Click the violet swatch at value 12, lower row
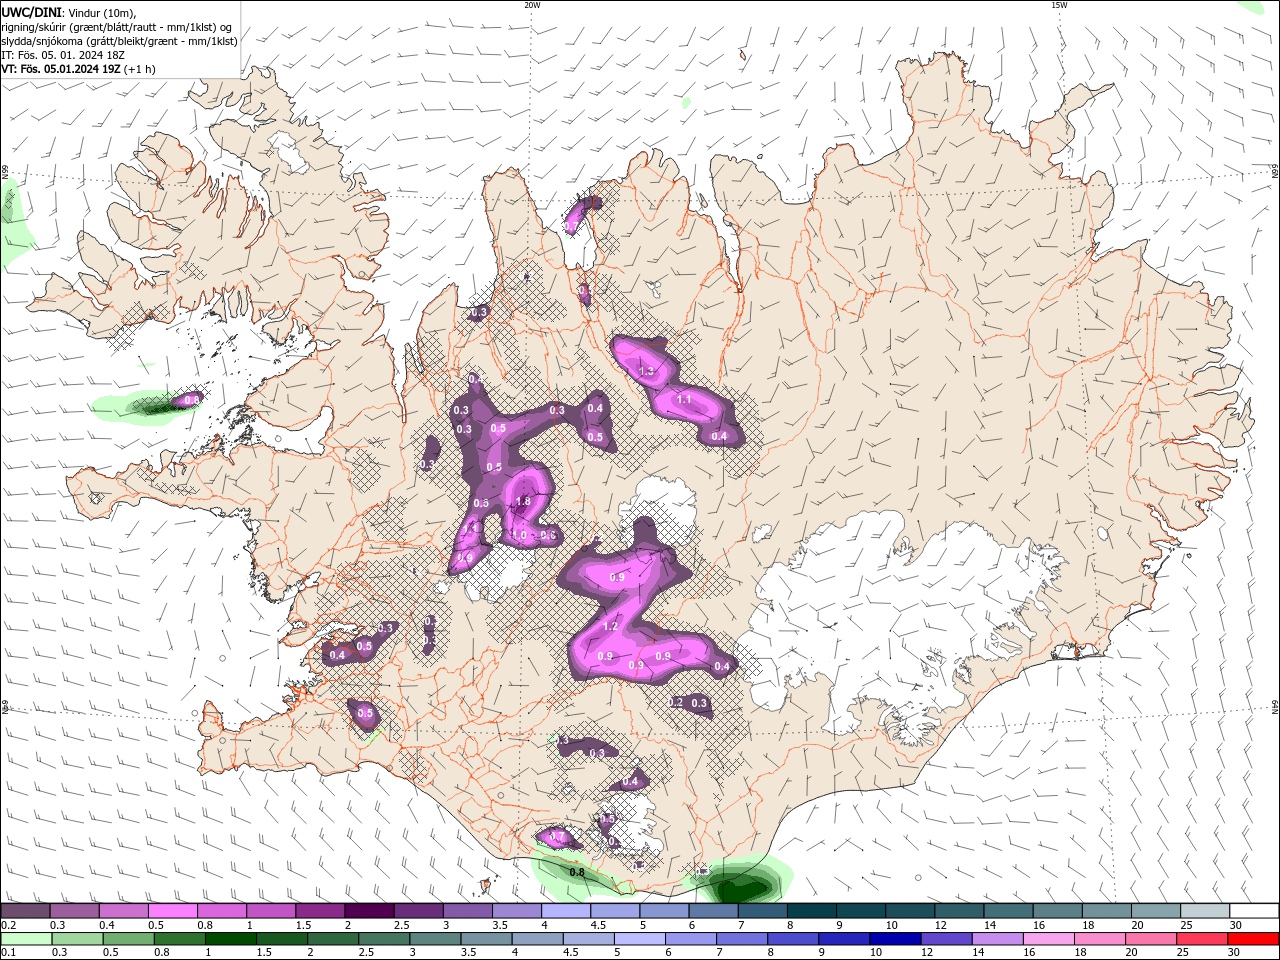Screen dimensions: 1280x960 (946, 939)
